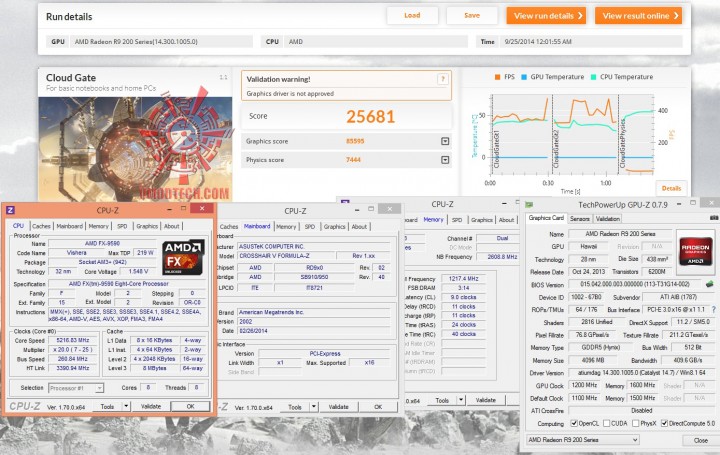This screenshot has width=720, height=455.
Task: Click the AMD FX processor logo
Action: pos(184,257)
